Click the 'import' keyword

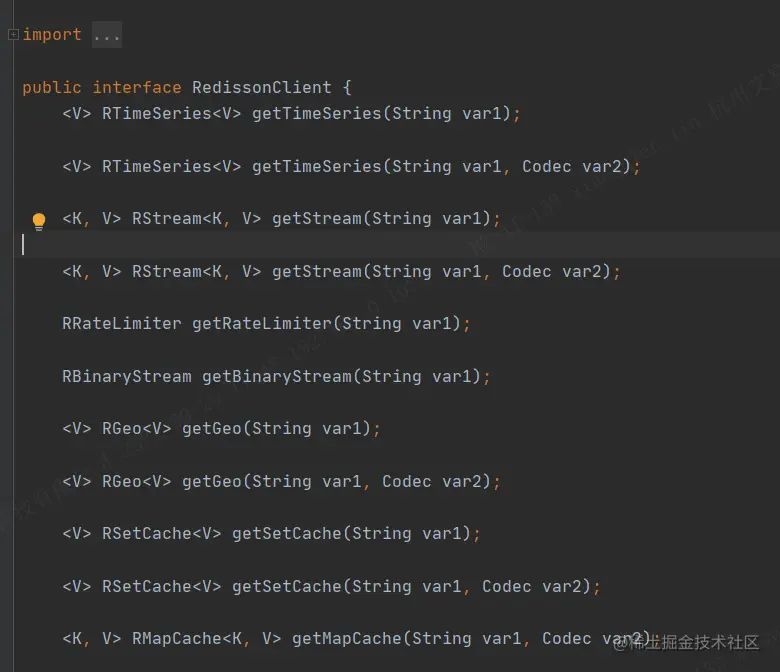52,35
